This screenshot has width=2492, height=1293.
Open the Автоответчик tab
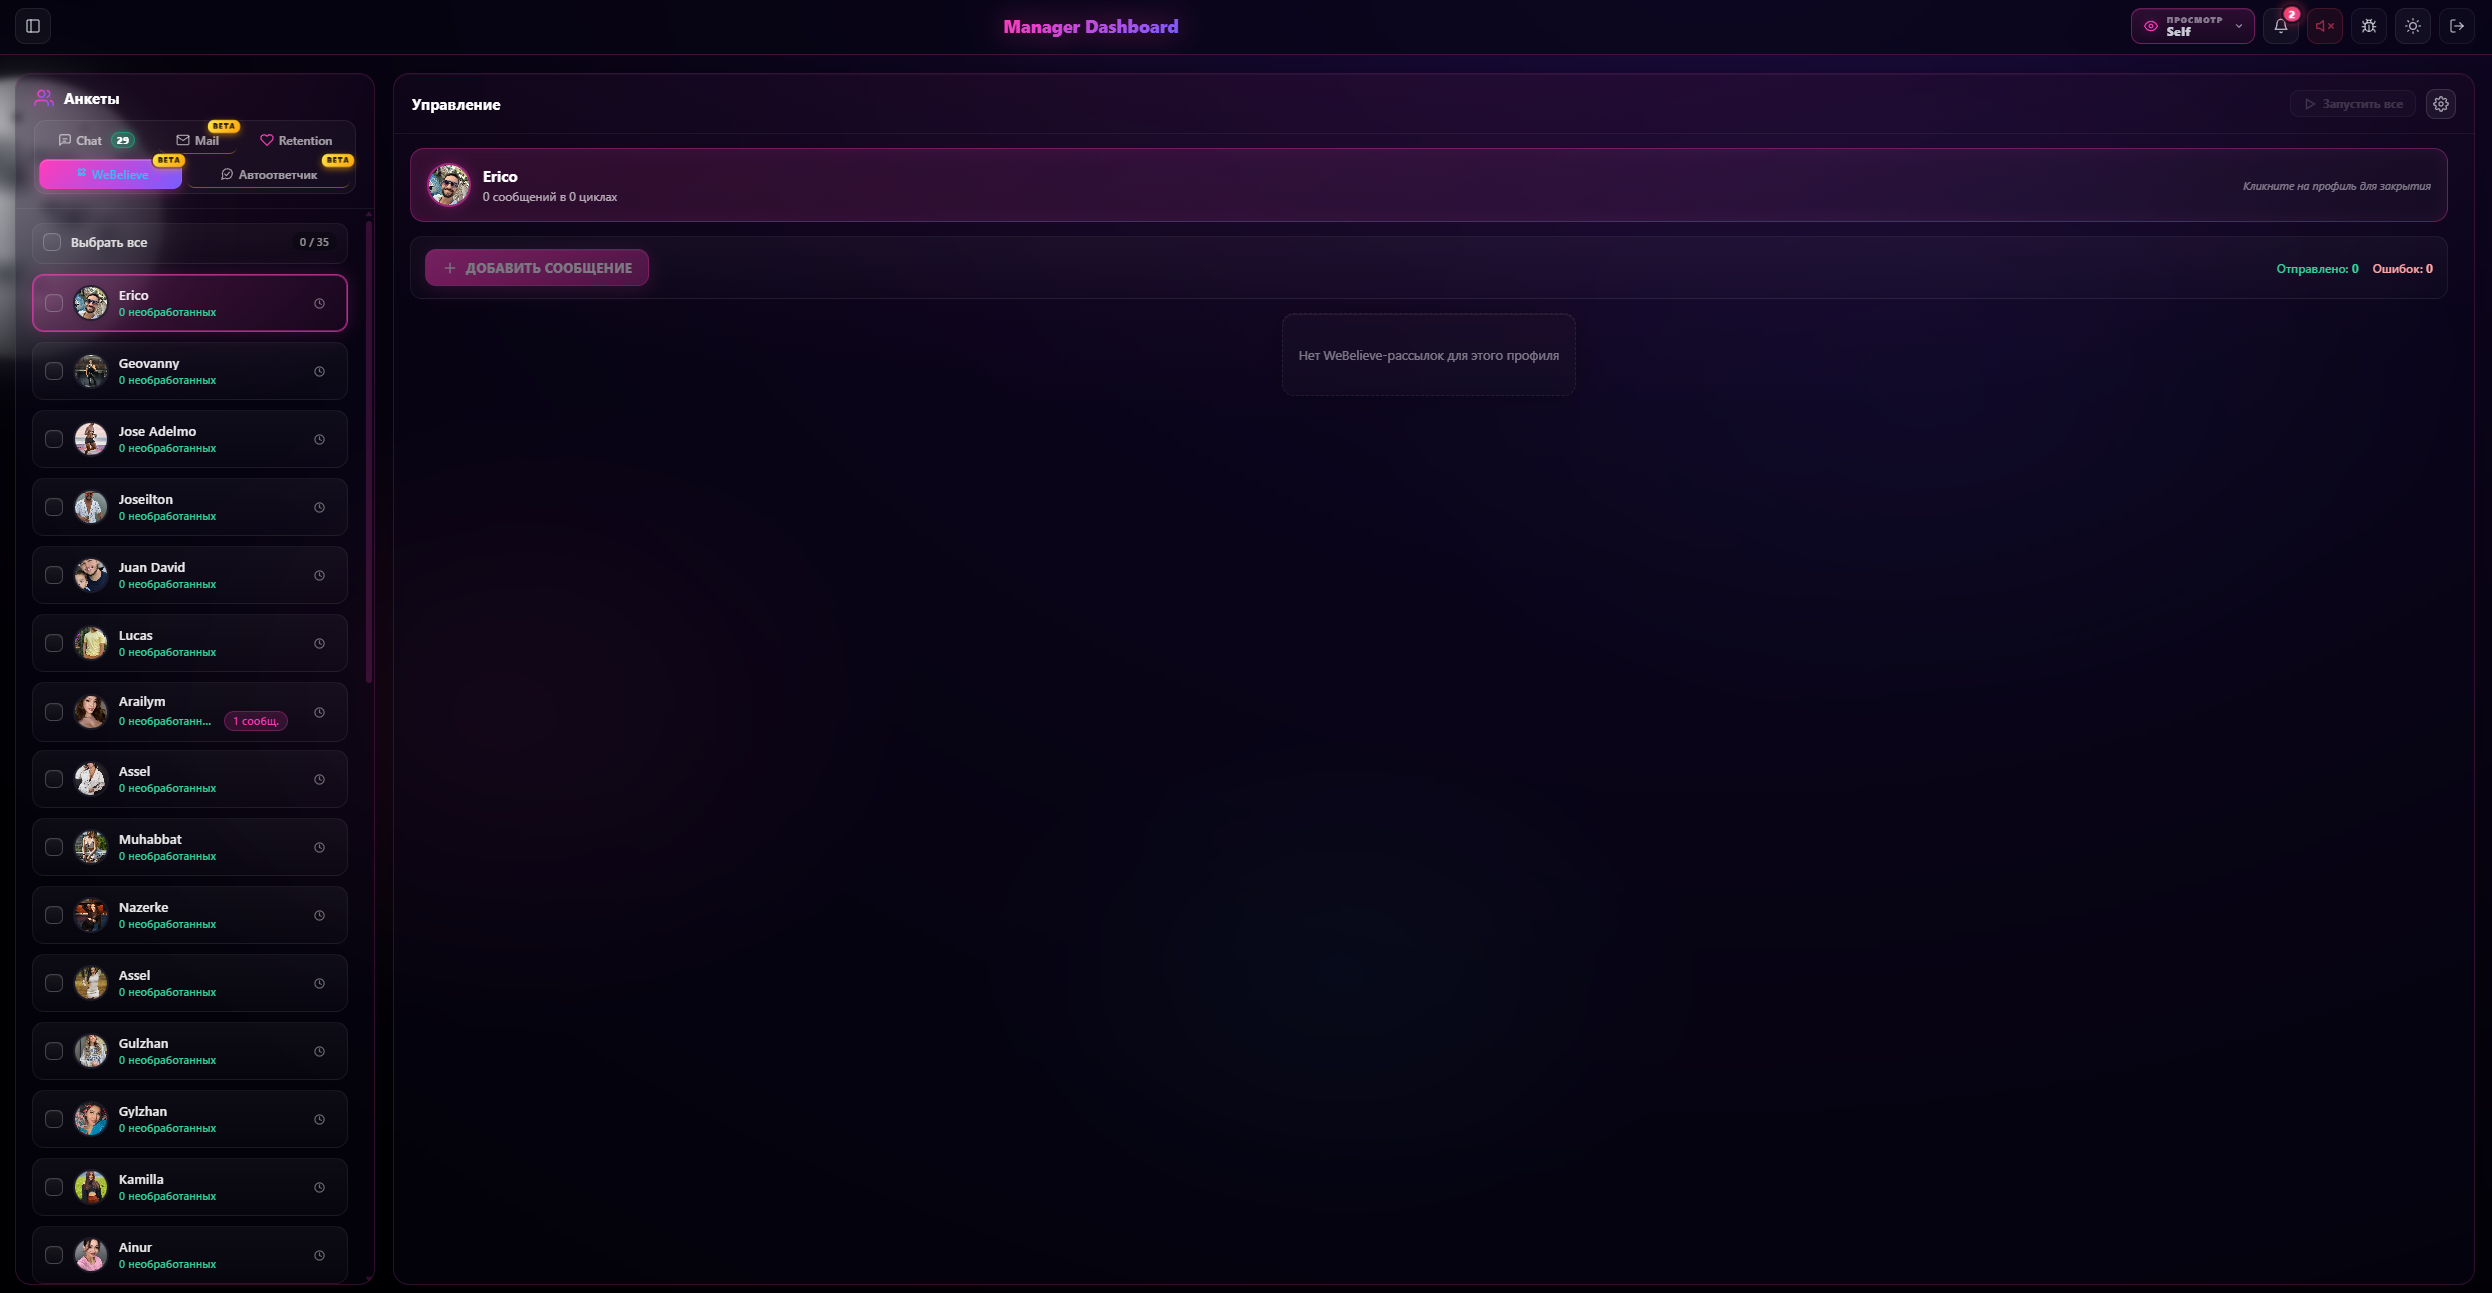coord(269,174)
